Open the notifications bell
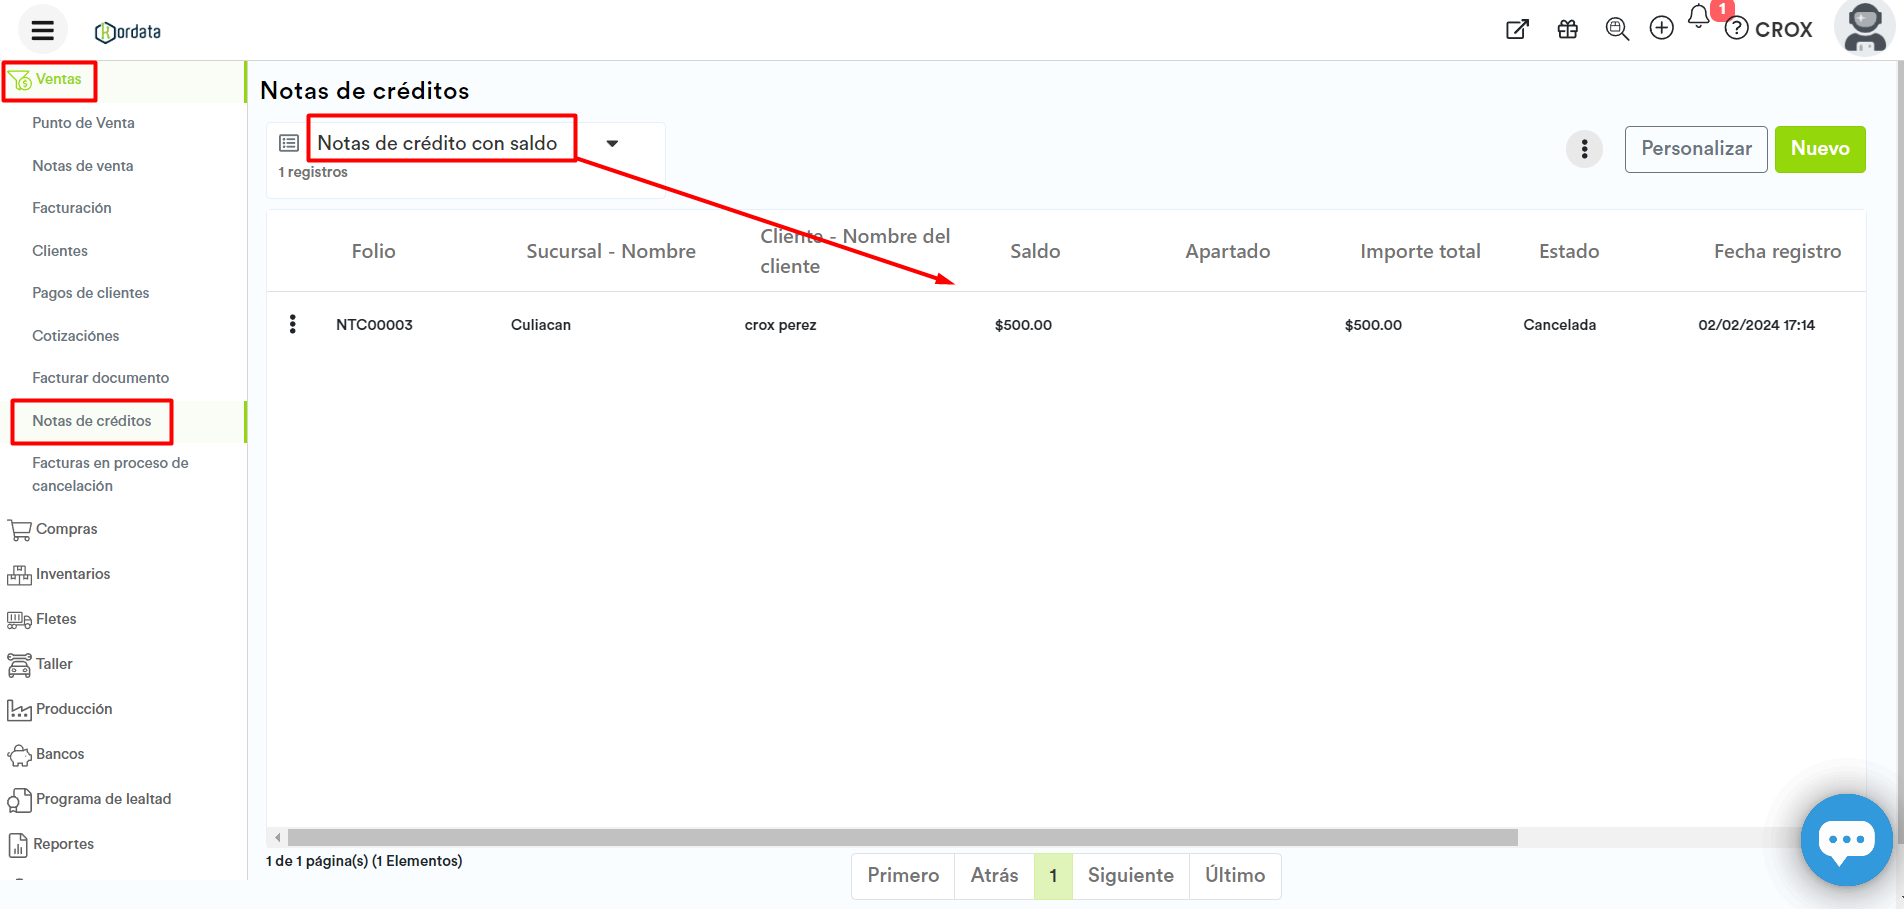The height and width of the screenshot is (909, 1904). (1698, 17)
